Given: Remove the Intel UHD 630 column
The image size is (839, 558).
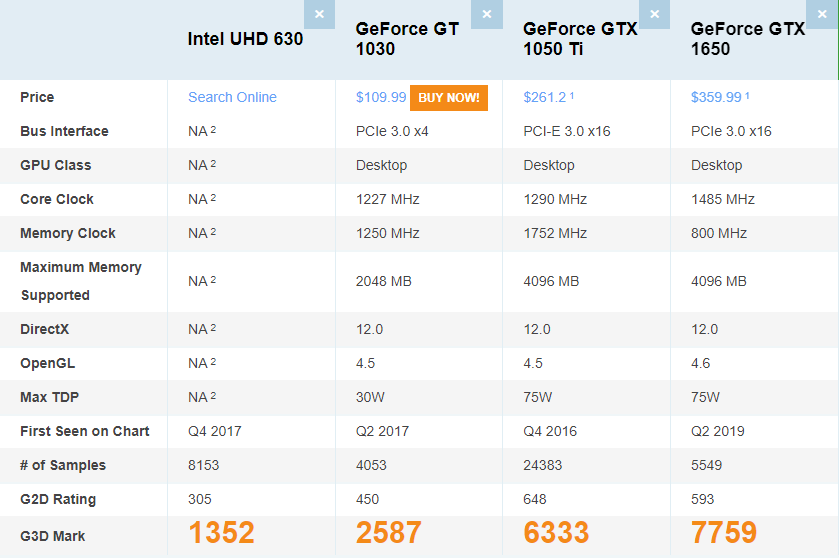Looking at the screenshot, I should coord(319,14).
